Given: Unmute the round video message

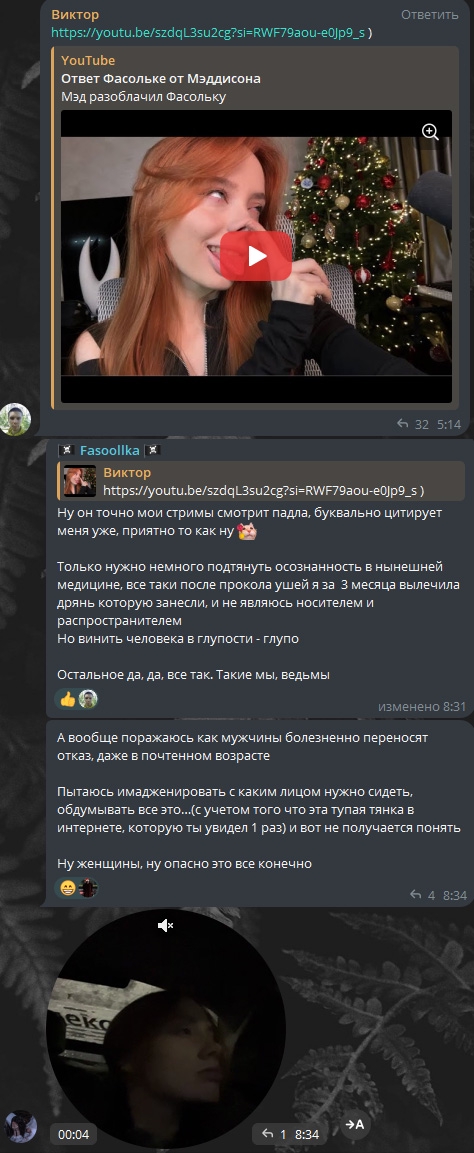Looking at the screenshot, I should (x=165, y=925).
